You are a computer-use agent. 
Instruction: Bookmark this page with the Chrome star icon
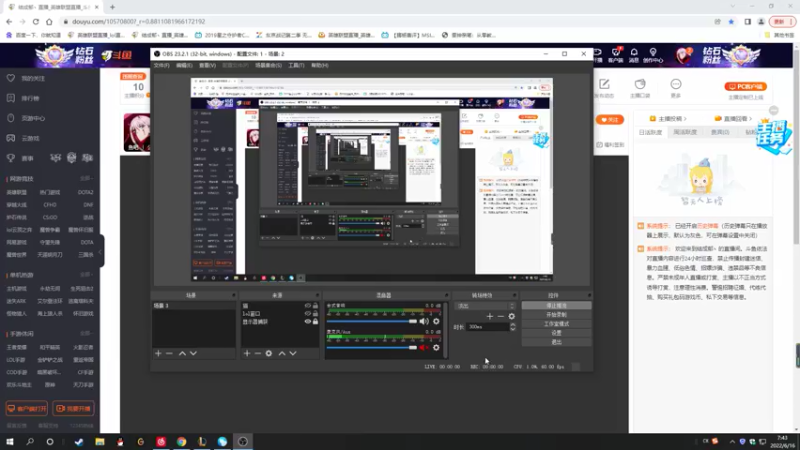731,21
